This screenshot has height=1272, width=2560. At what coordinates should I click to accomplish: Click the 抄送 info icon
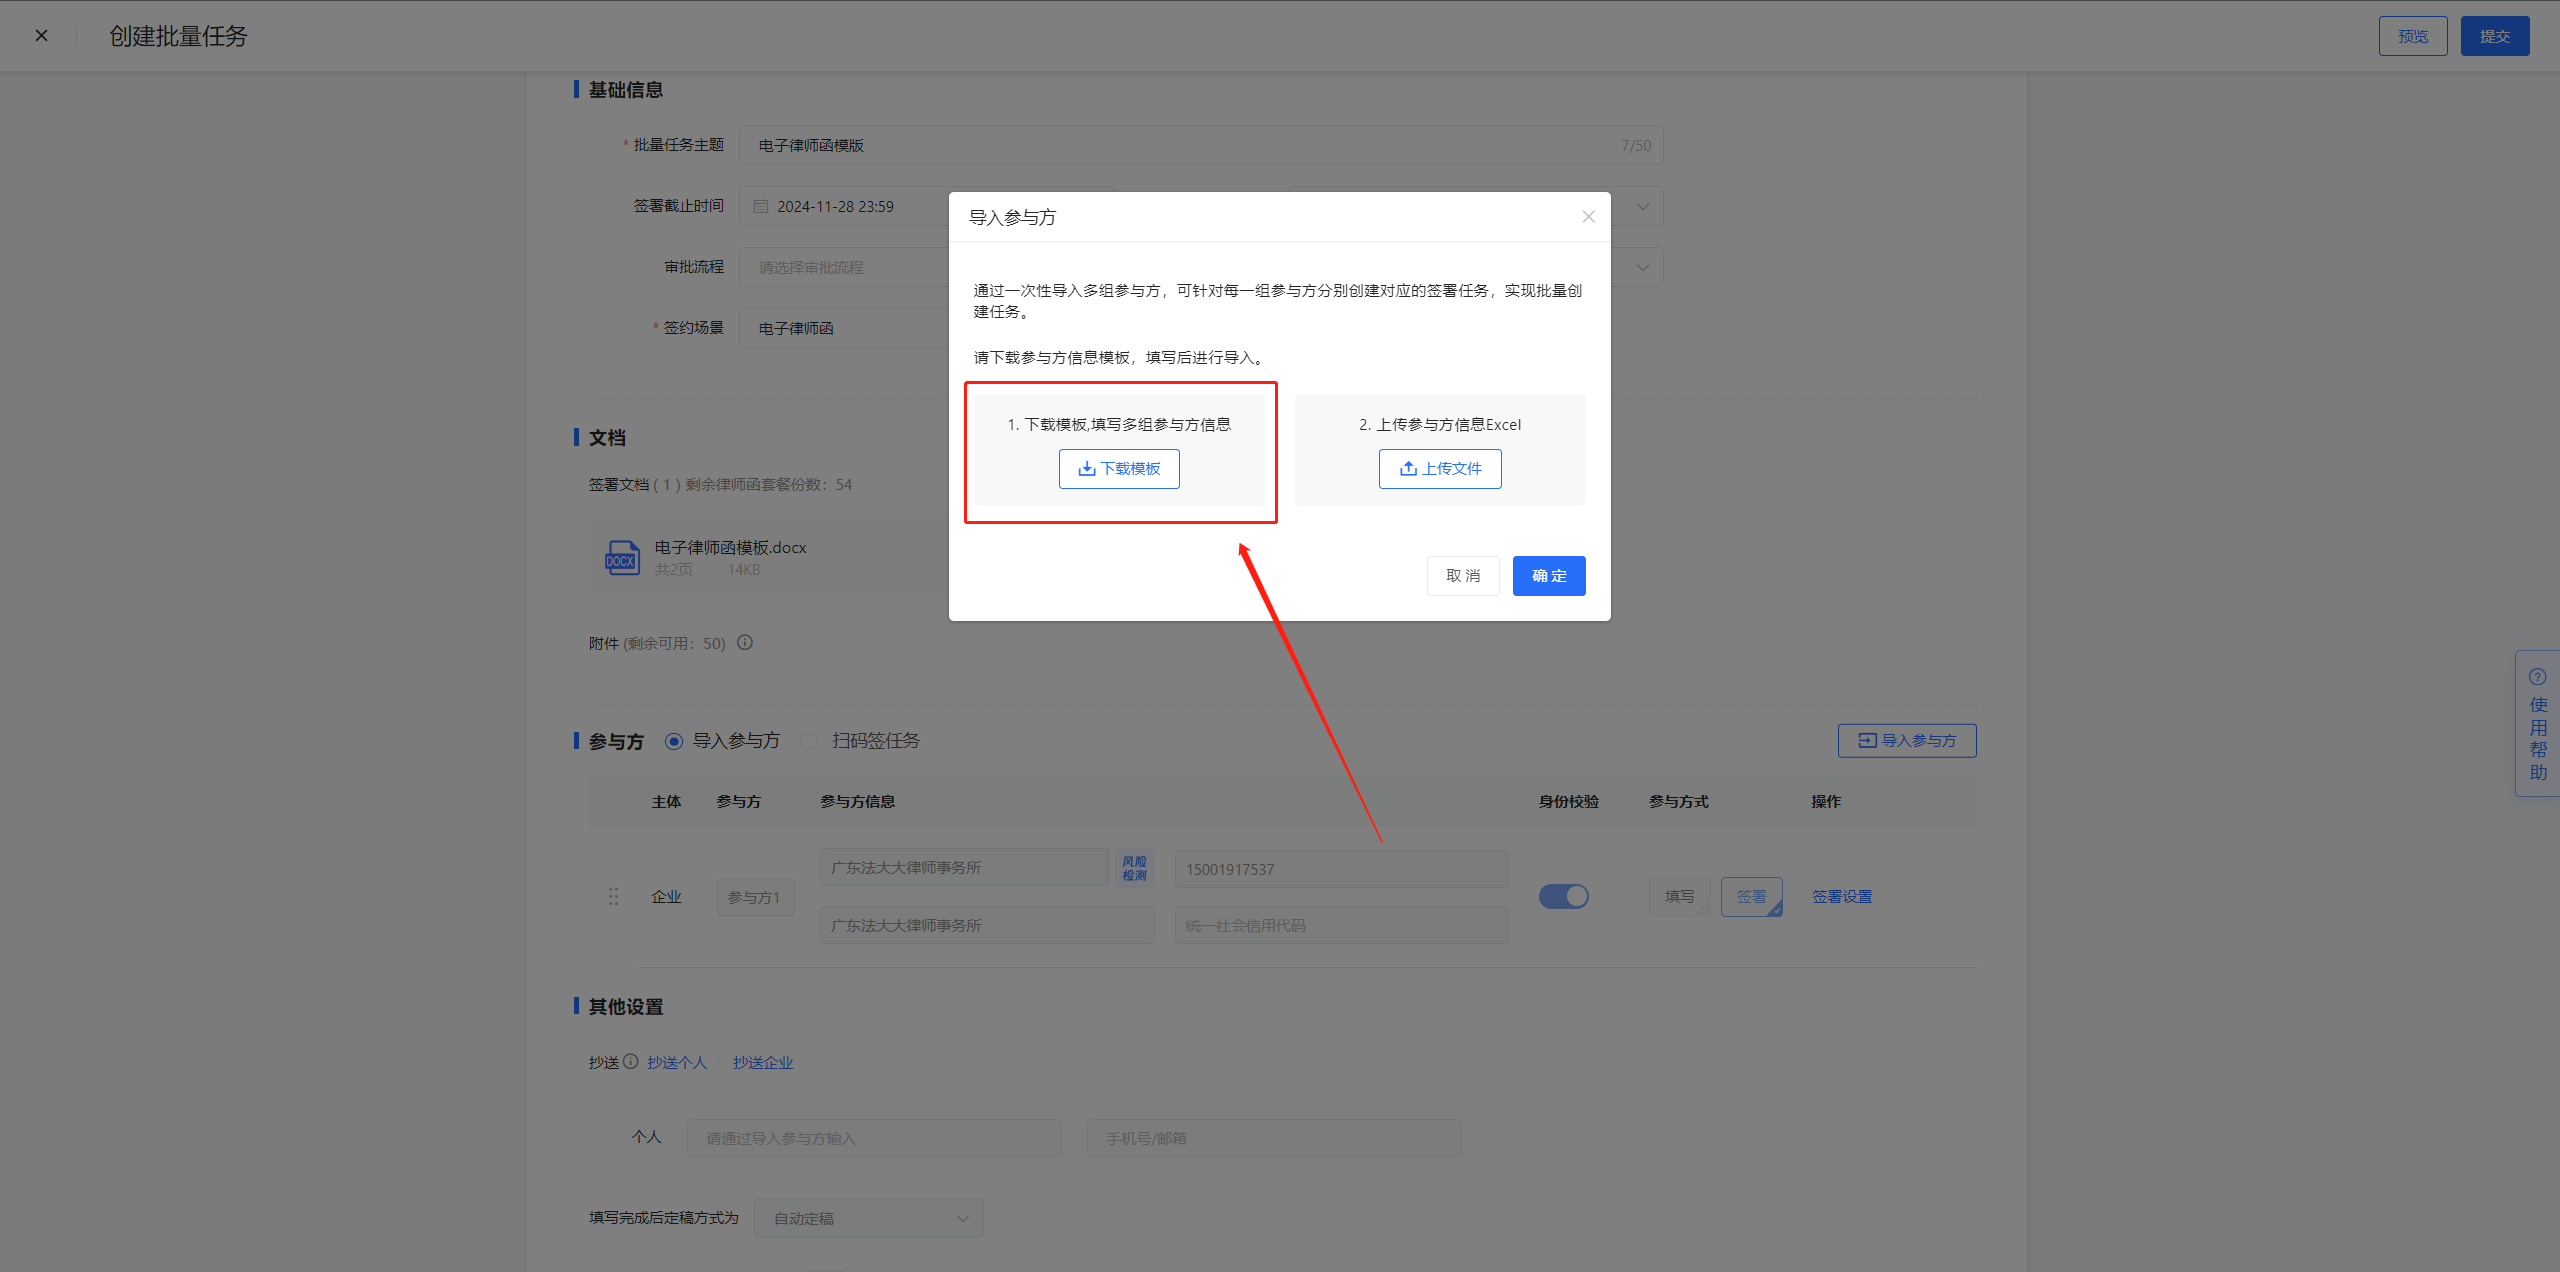tap(630, 1062)
